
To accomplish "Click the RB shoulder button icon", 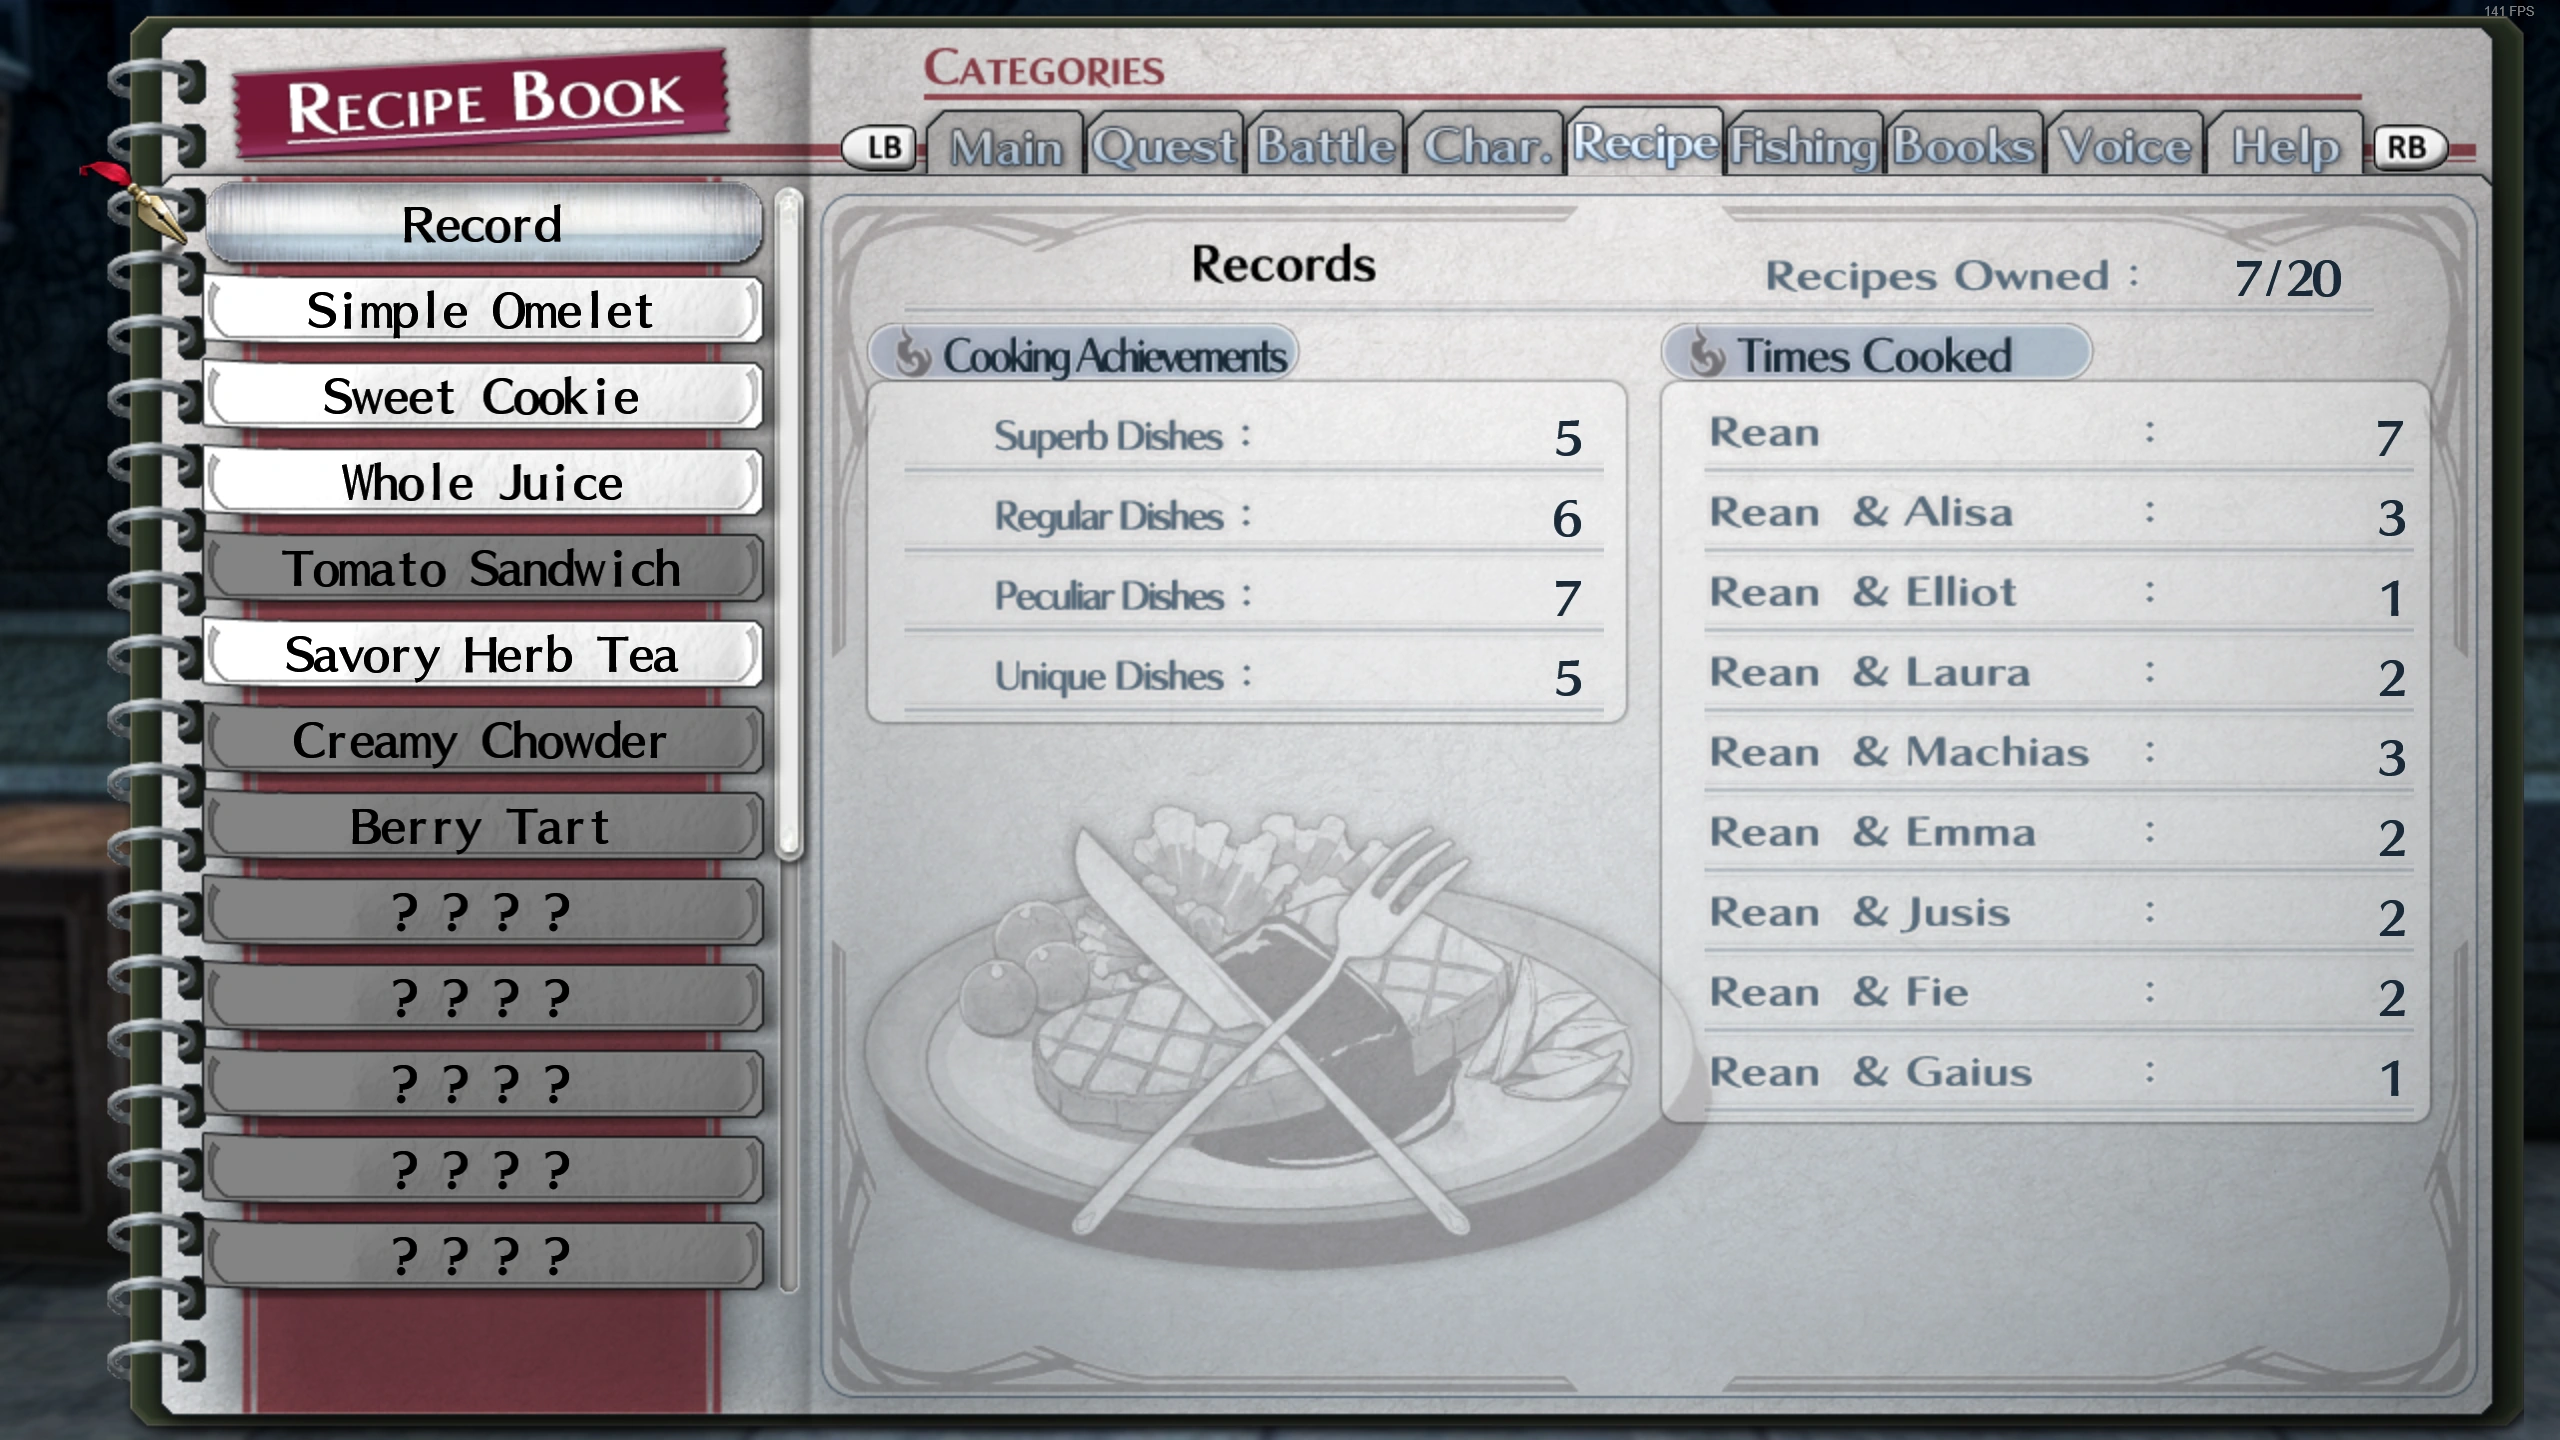I will click(x=2409, y=148).
